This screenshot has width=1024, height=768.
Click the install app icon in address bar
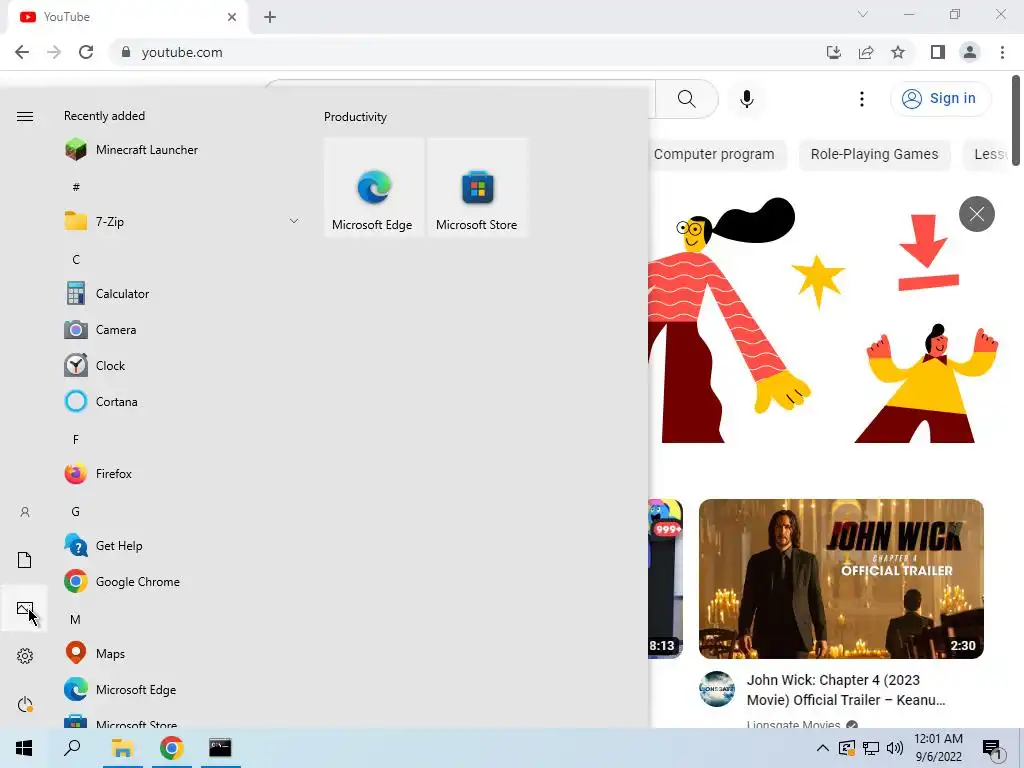click(x=834, y=52)
